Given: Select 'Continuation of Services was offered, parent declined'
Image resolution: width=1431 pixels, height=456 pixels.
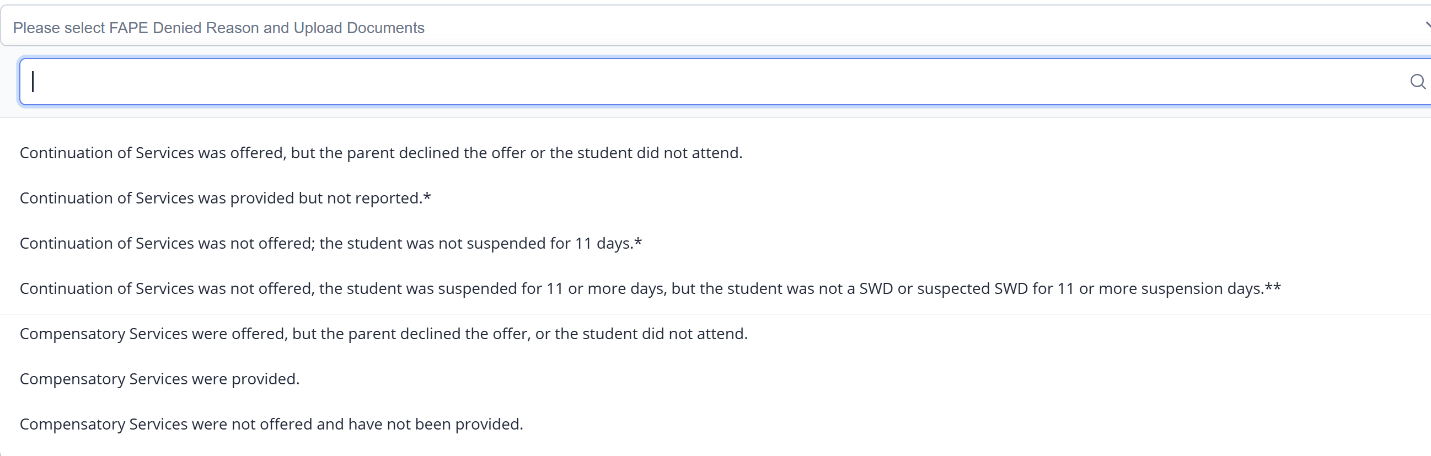Looking at the screenshot, I should coord(381,153).
